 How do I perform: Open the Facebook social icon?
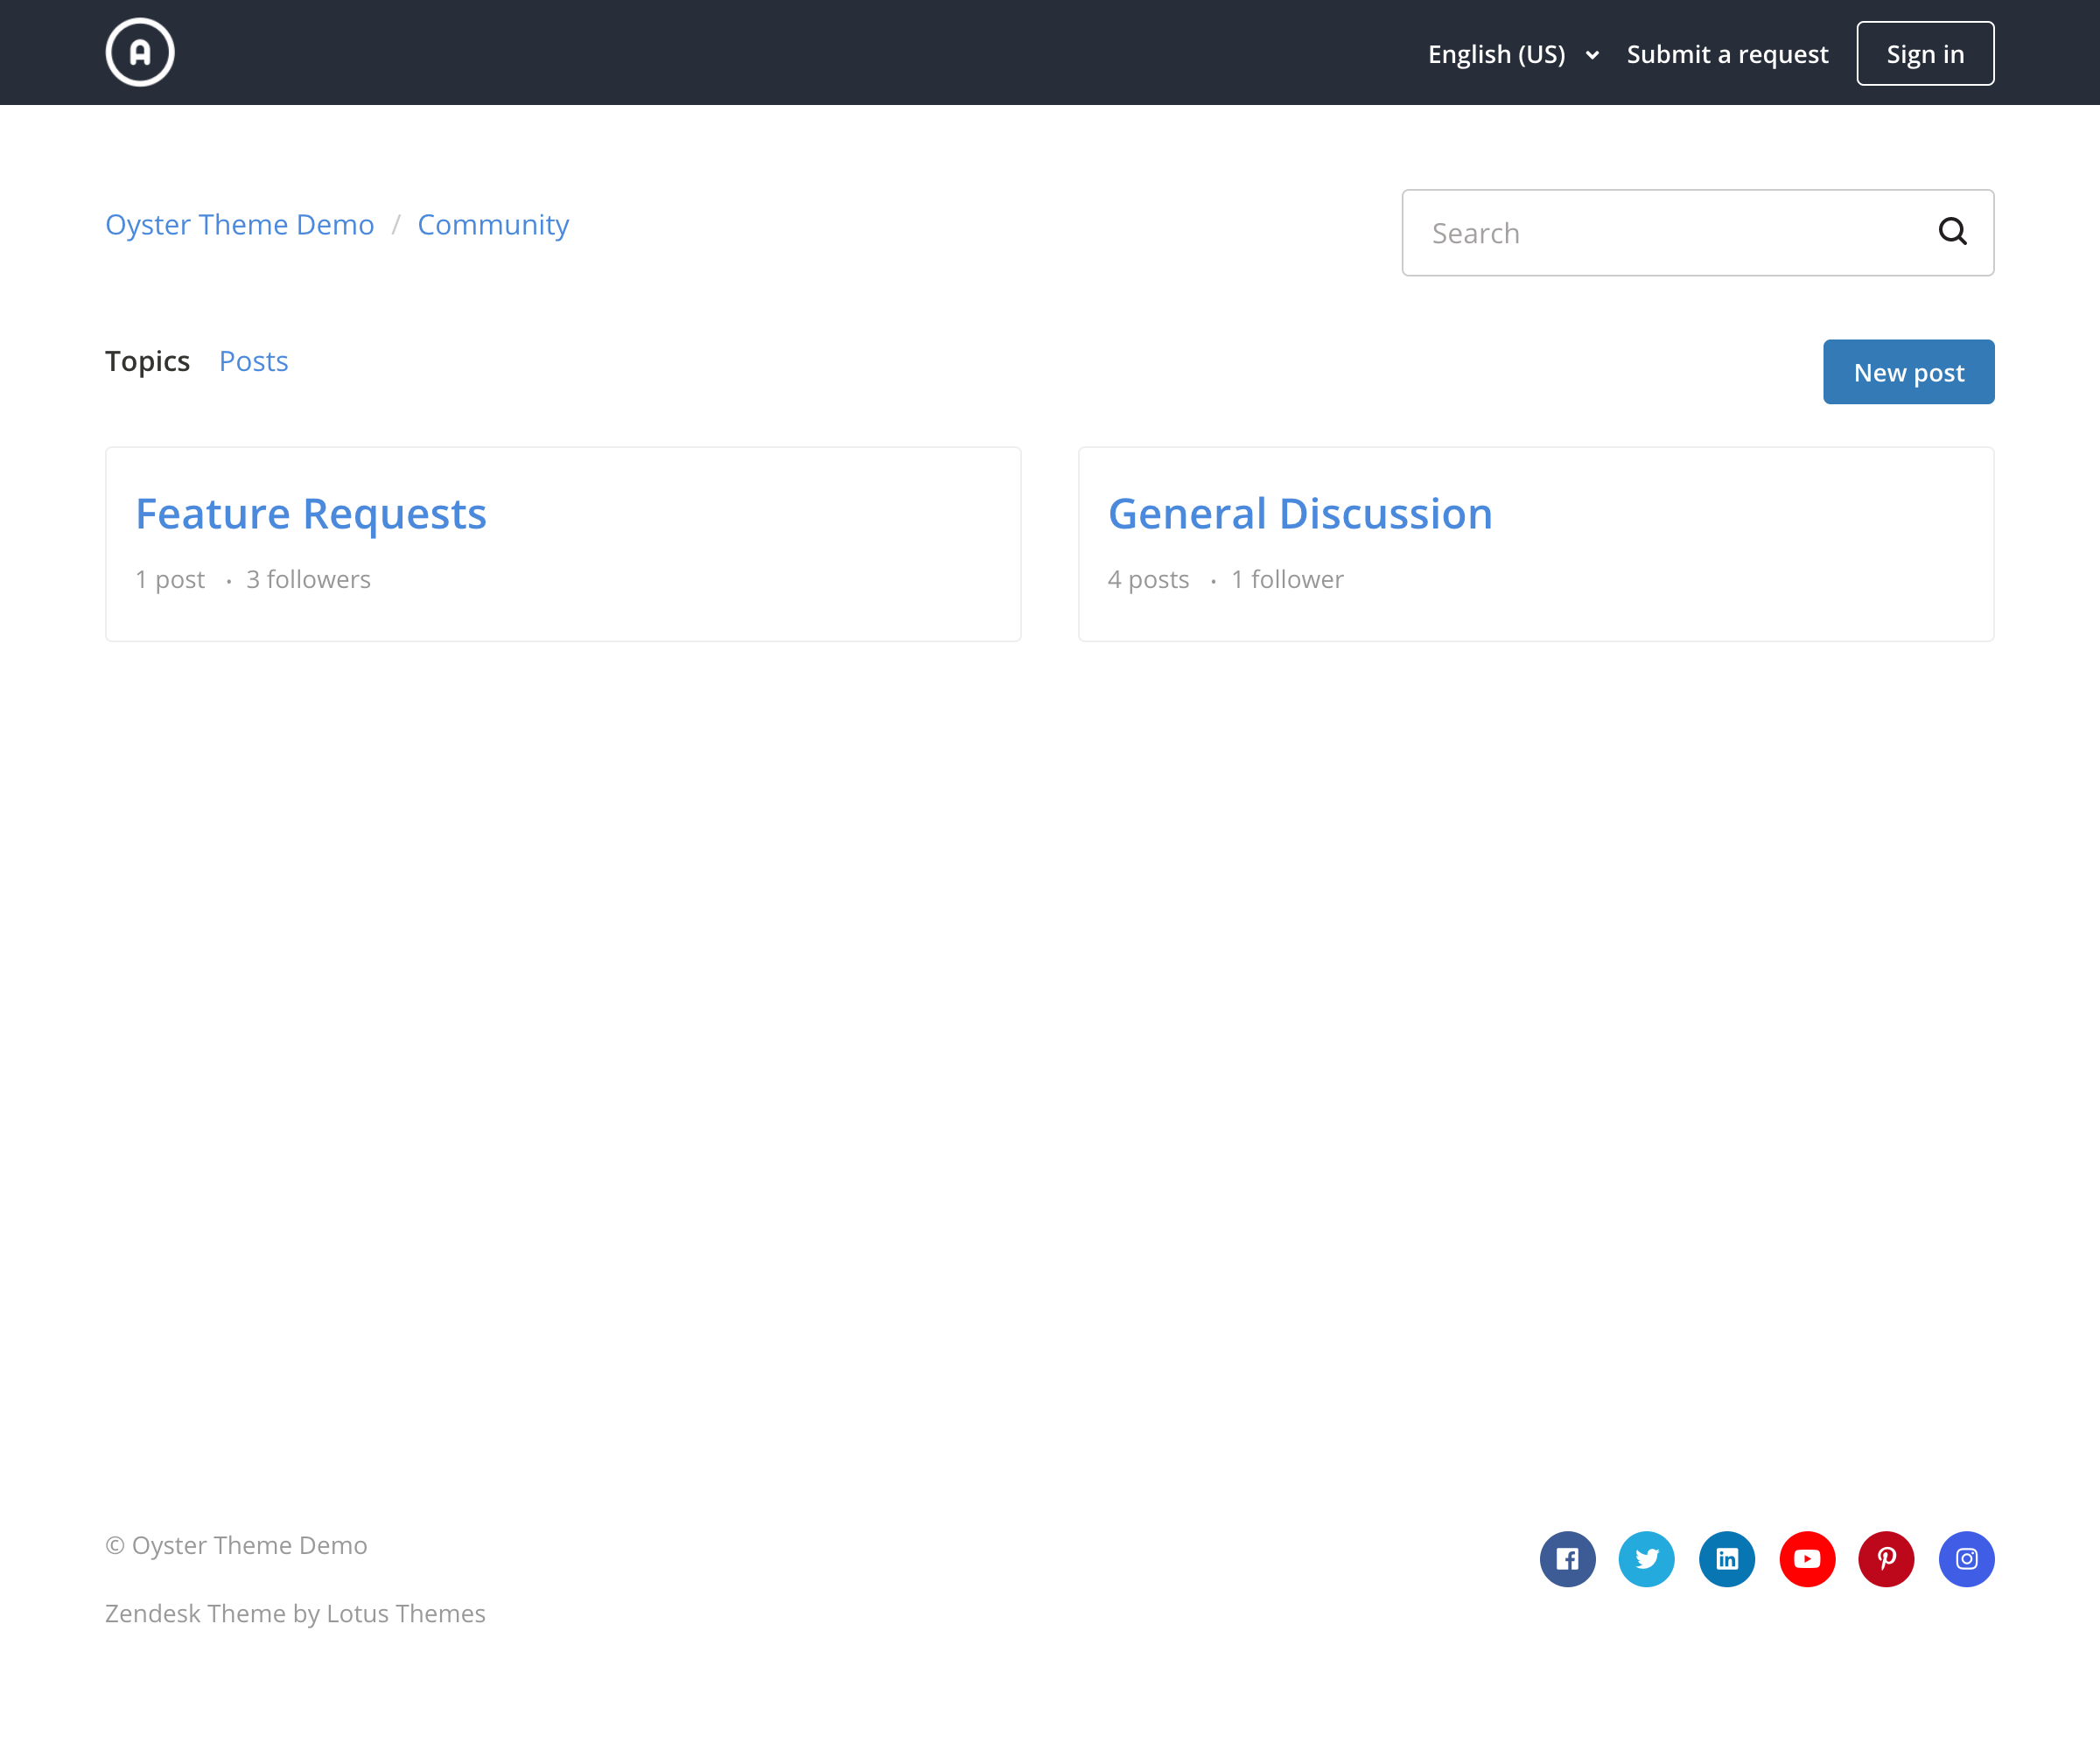tap(1567, 1558)
